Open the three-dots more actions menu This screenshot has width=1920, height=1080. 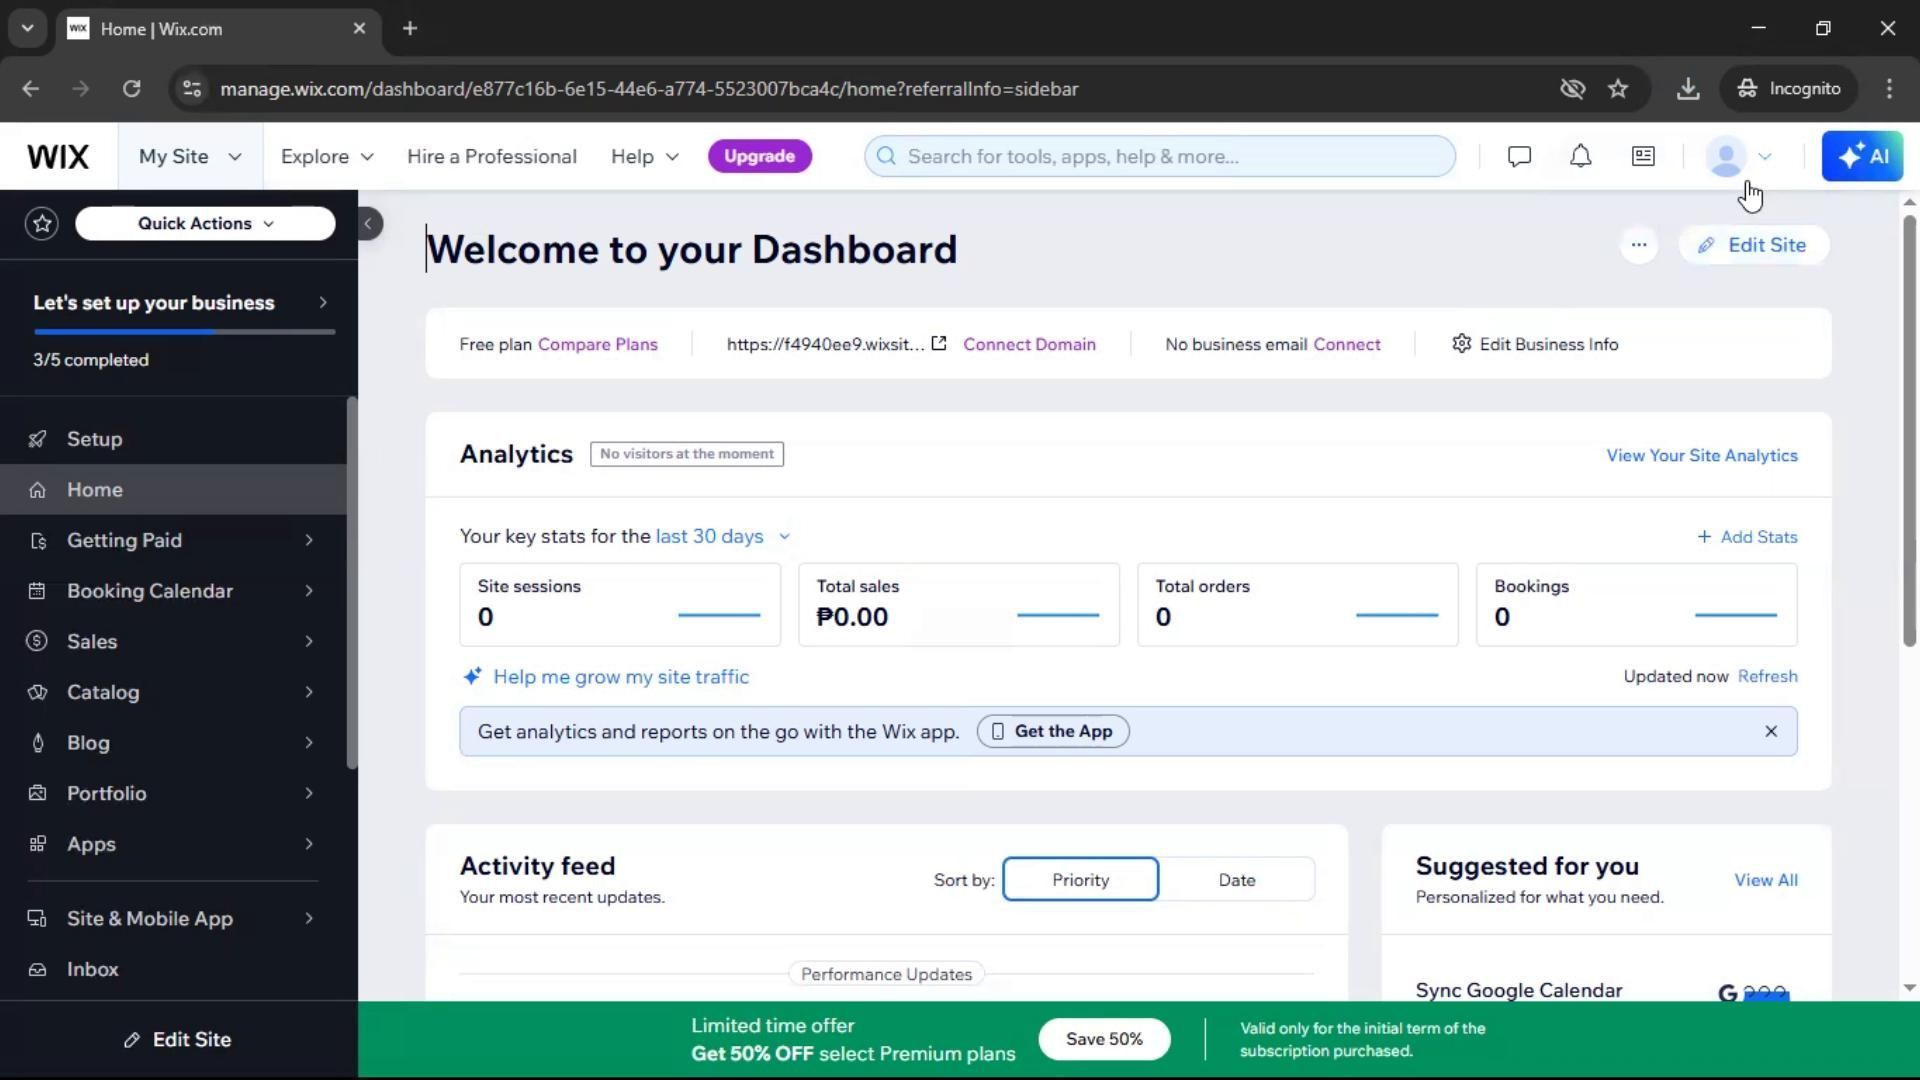1638,245
